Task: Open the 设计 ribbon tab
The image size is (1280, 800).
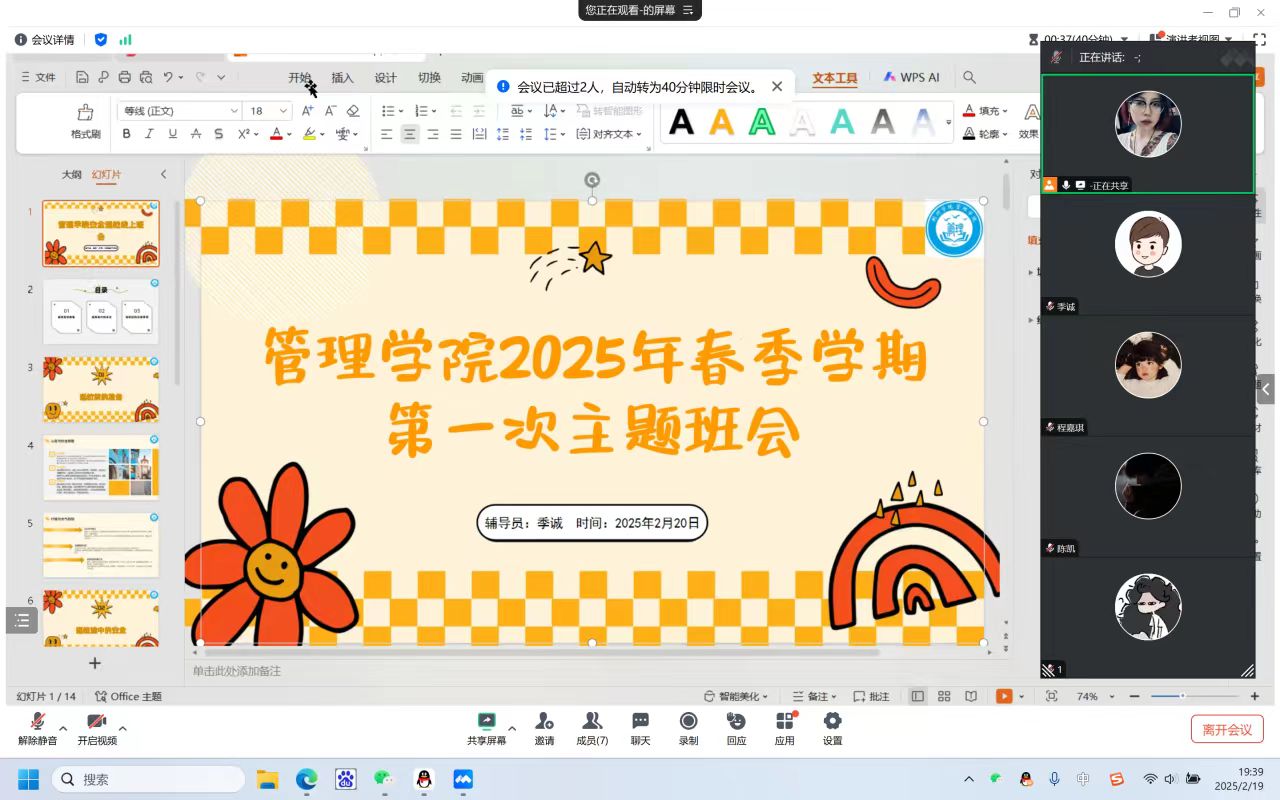Action: (386, 78)
